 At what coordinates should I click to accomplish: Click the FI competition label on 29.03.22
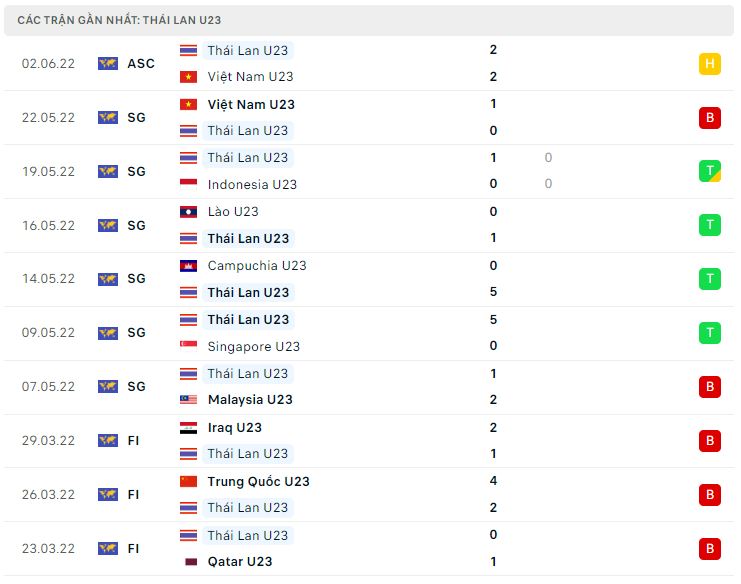click(133, 441)
